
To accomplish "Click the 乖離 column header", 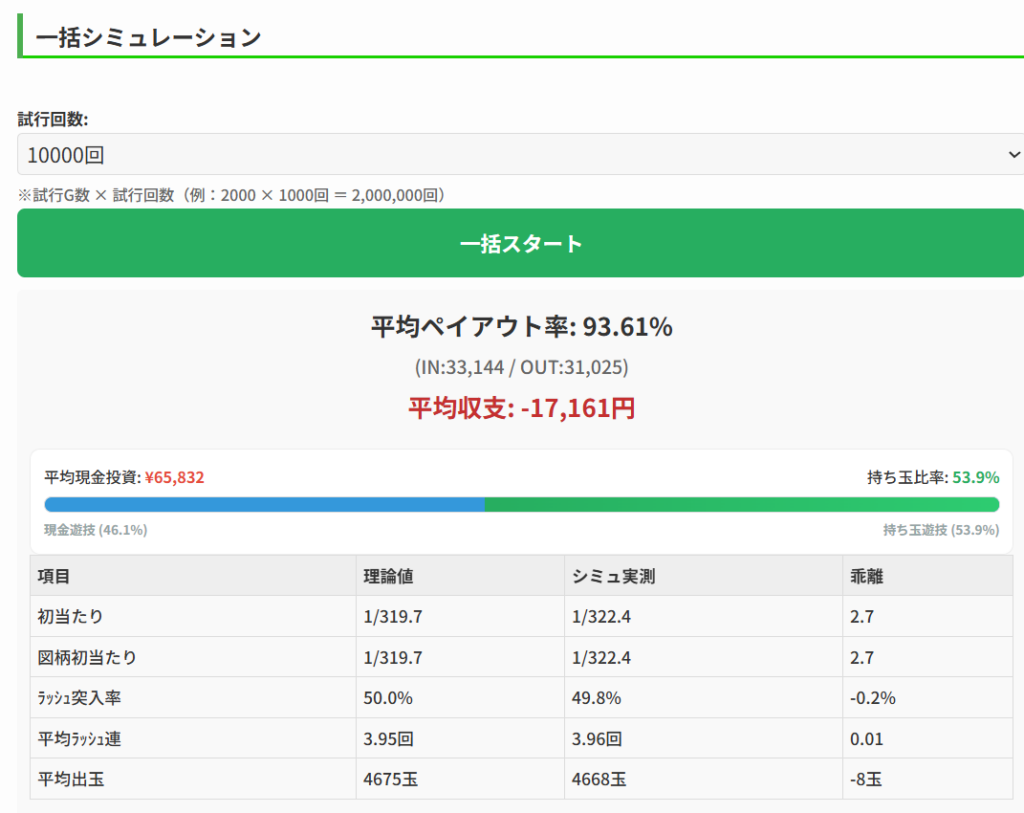I will tap(866, 576).
